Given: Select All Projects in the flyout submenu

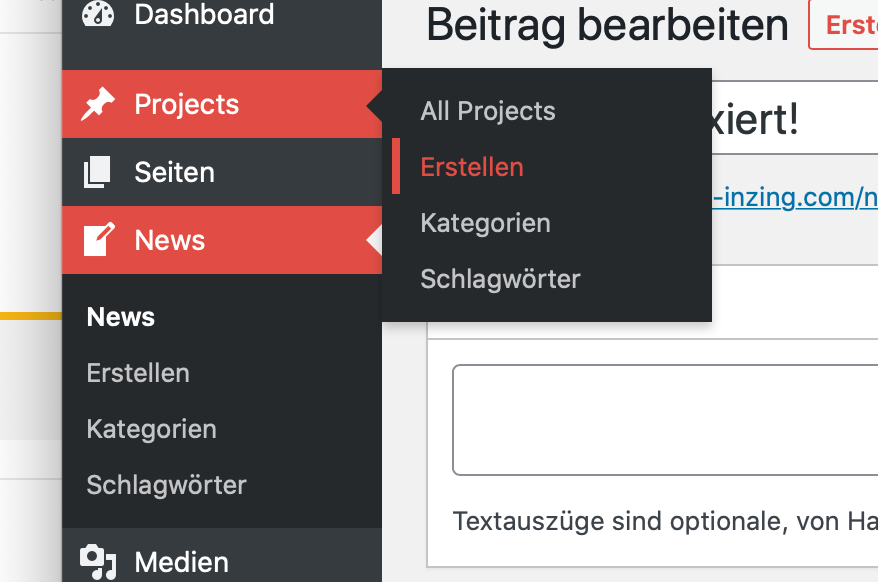Looking at the screenshot, I should click(x=488, y=111).
